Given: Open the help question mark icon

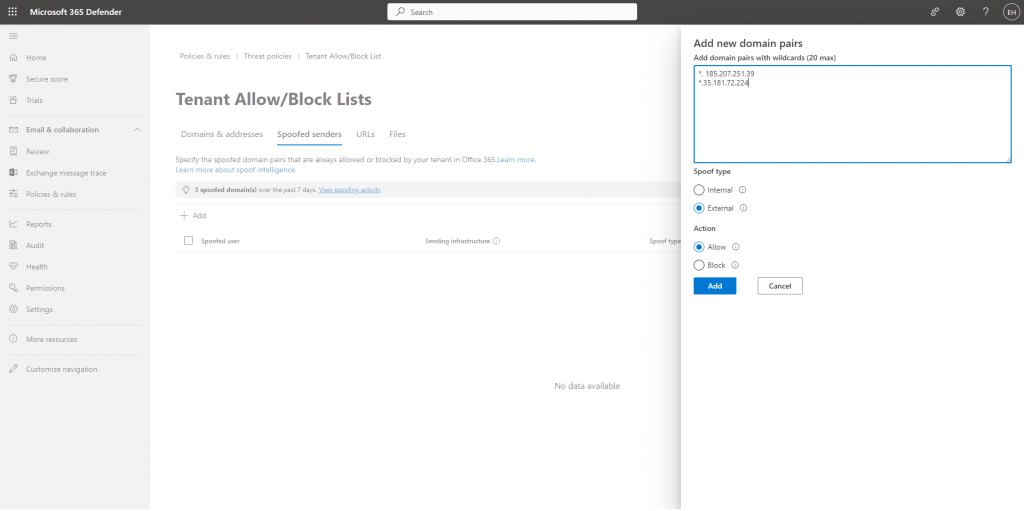Looking at the screenshot, I should tap(986, 12).
